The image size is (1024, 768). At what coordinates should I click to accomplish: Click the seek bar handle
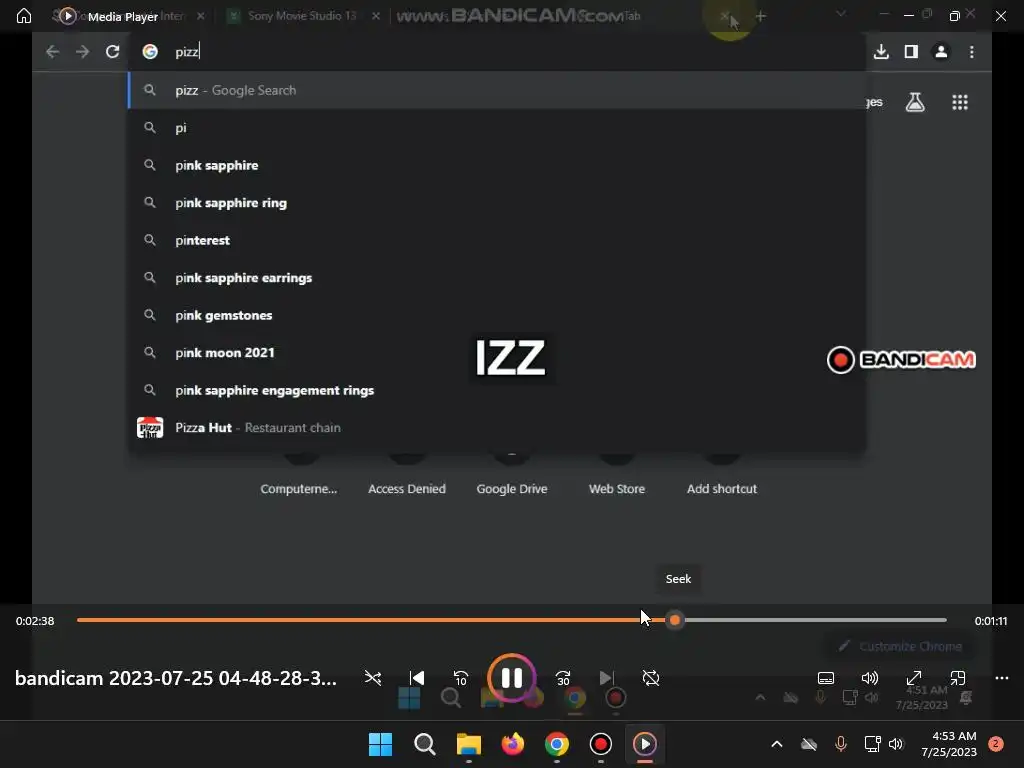675,620
